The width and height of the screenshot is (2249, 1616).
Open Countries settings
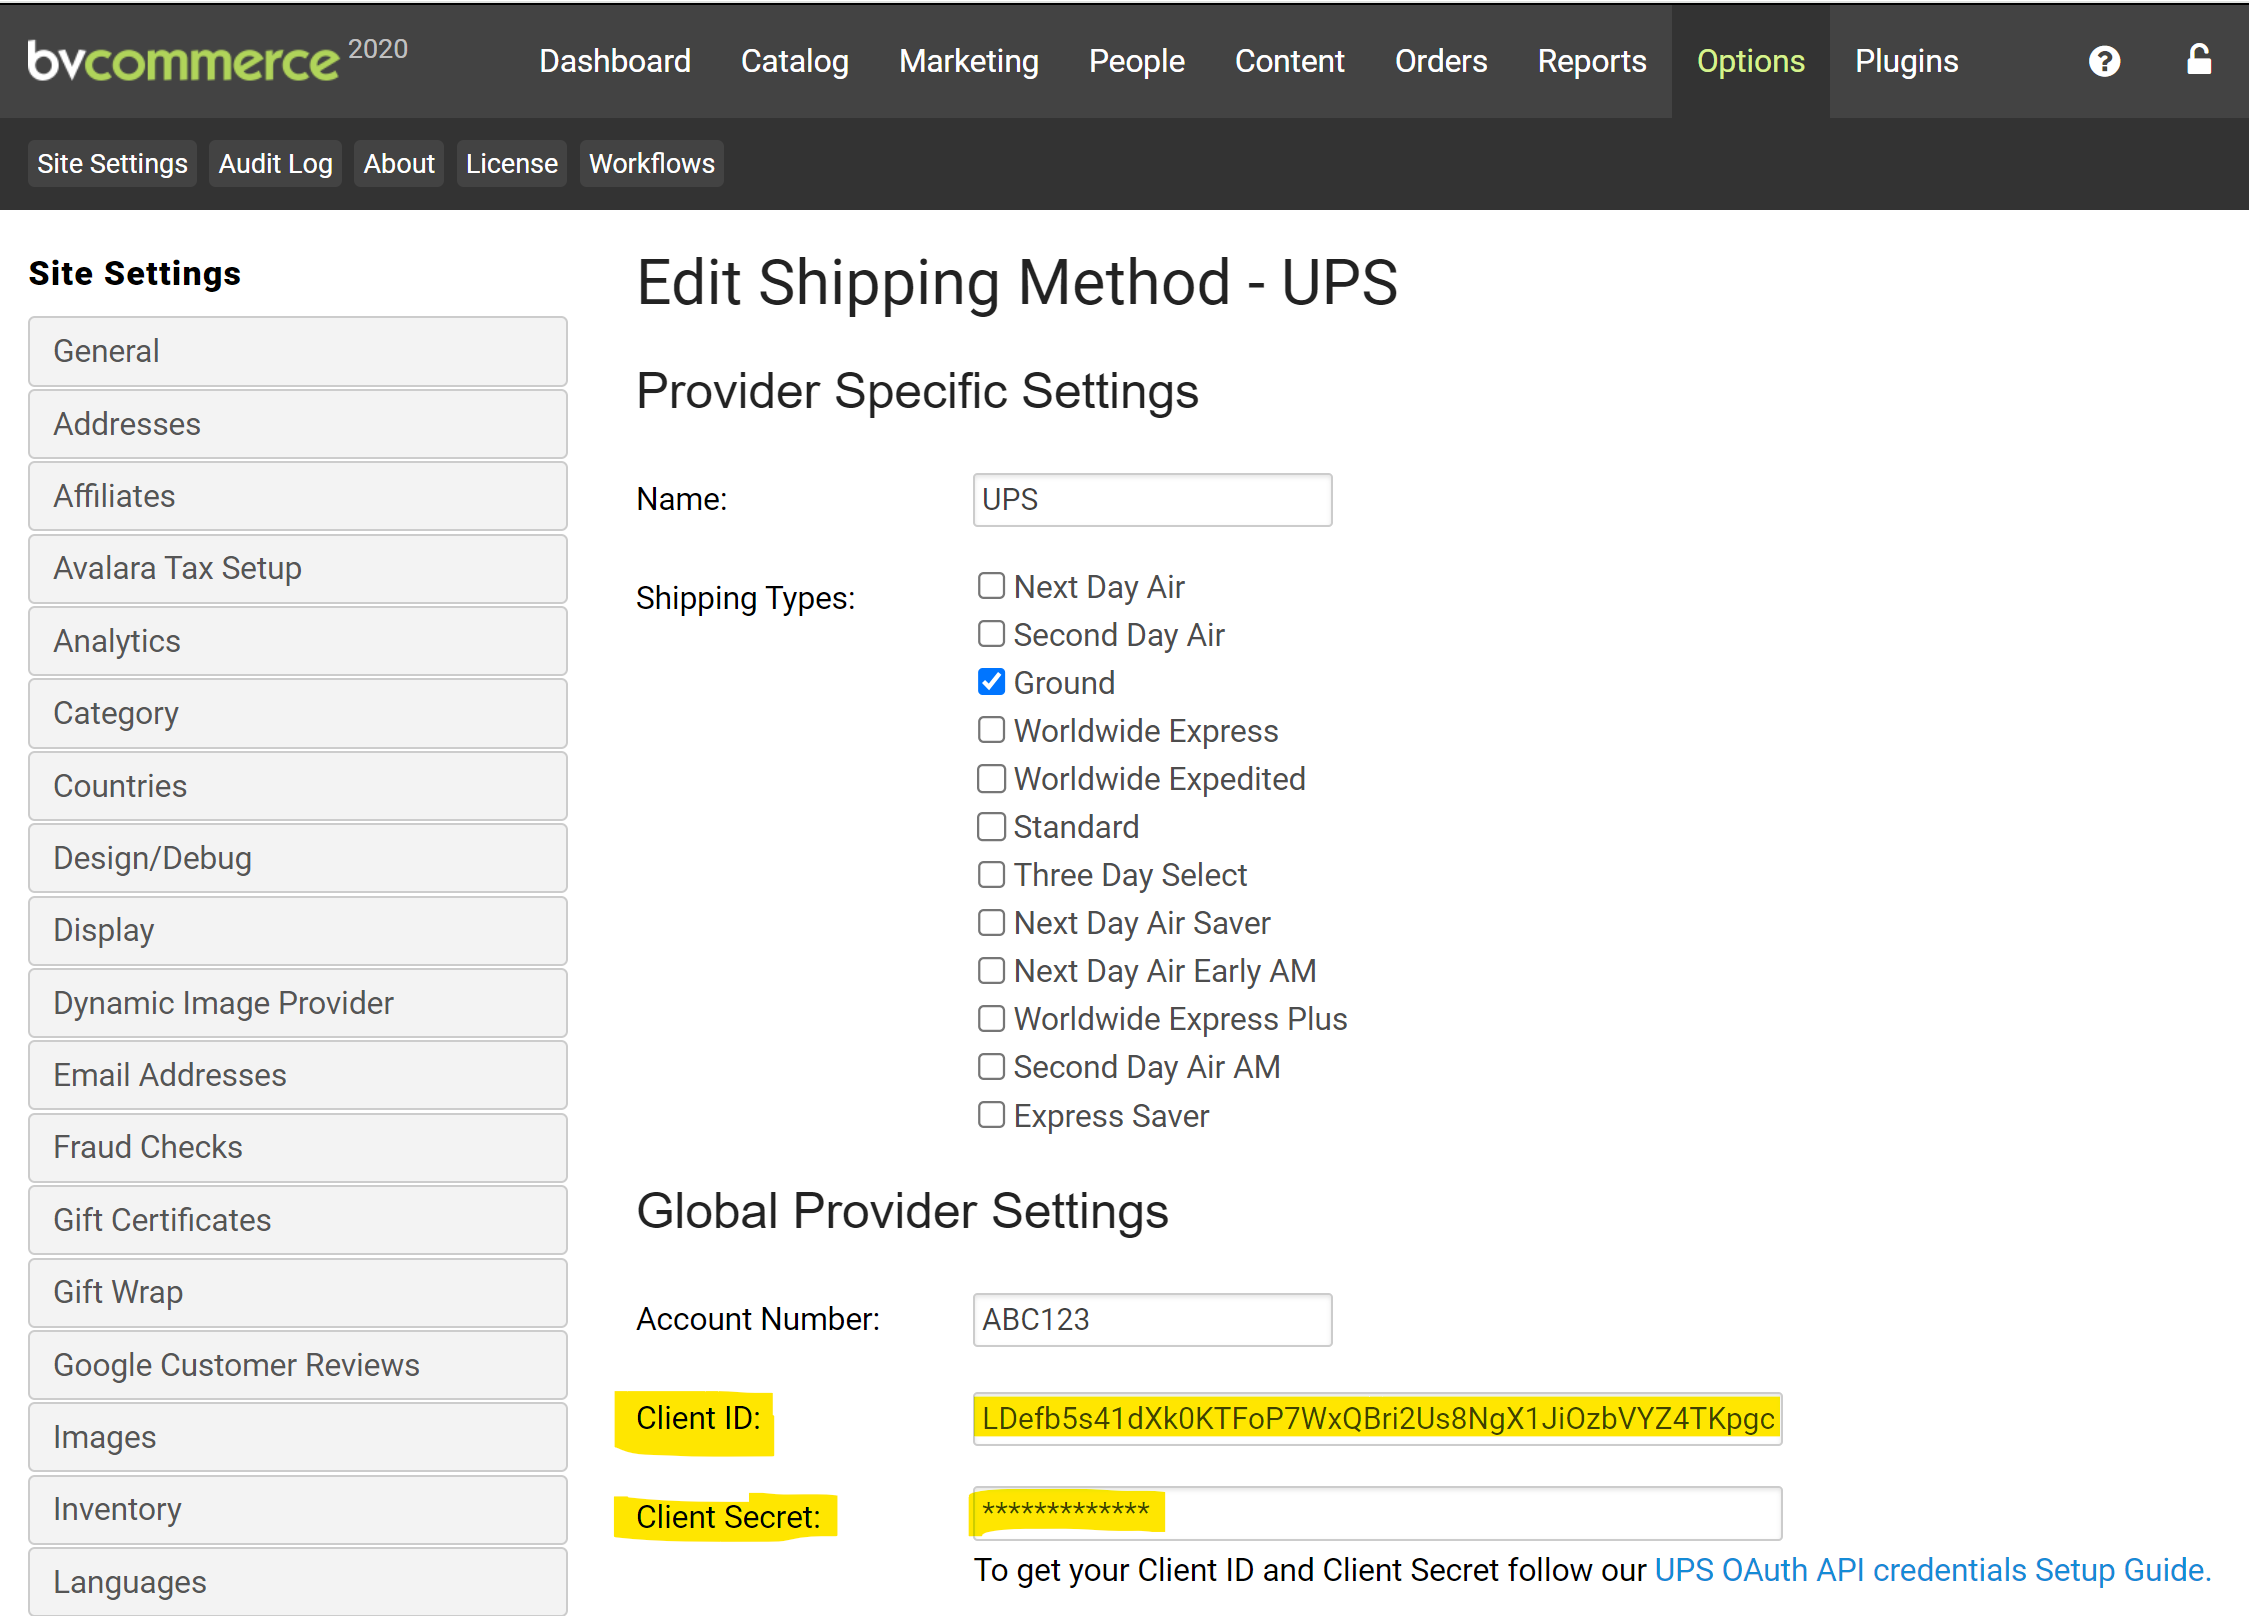click(x=298, y=786)
